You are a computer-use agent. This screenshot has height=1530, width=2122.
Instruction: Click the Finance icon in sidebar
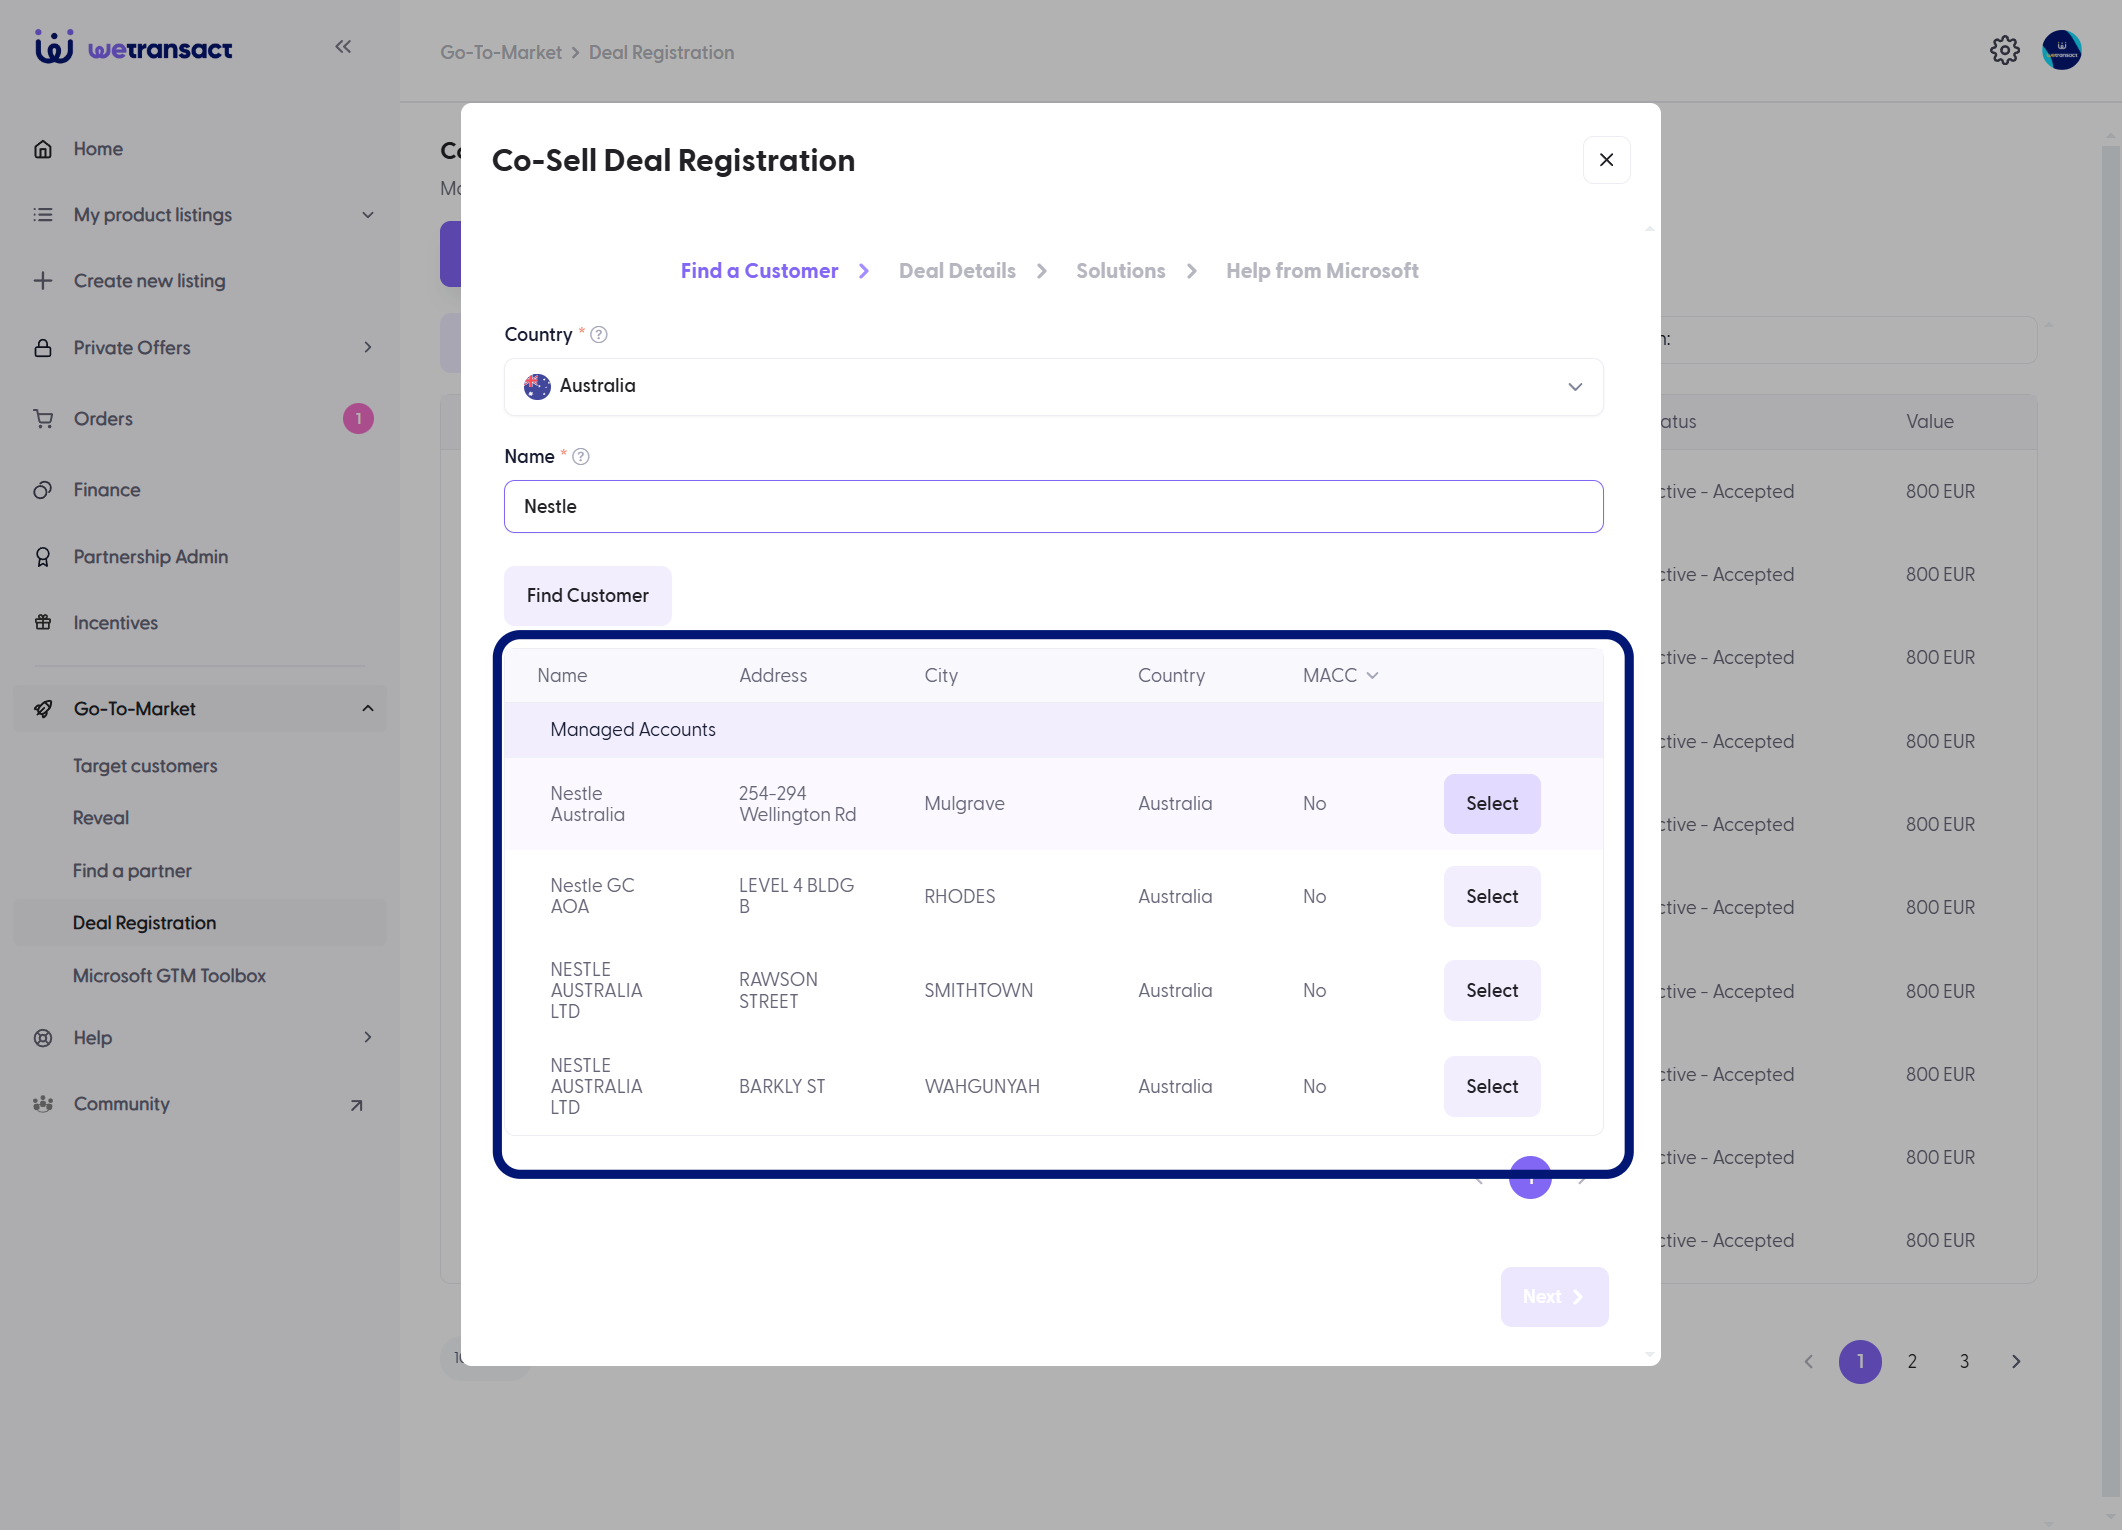43,490
